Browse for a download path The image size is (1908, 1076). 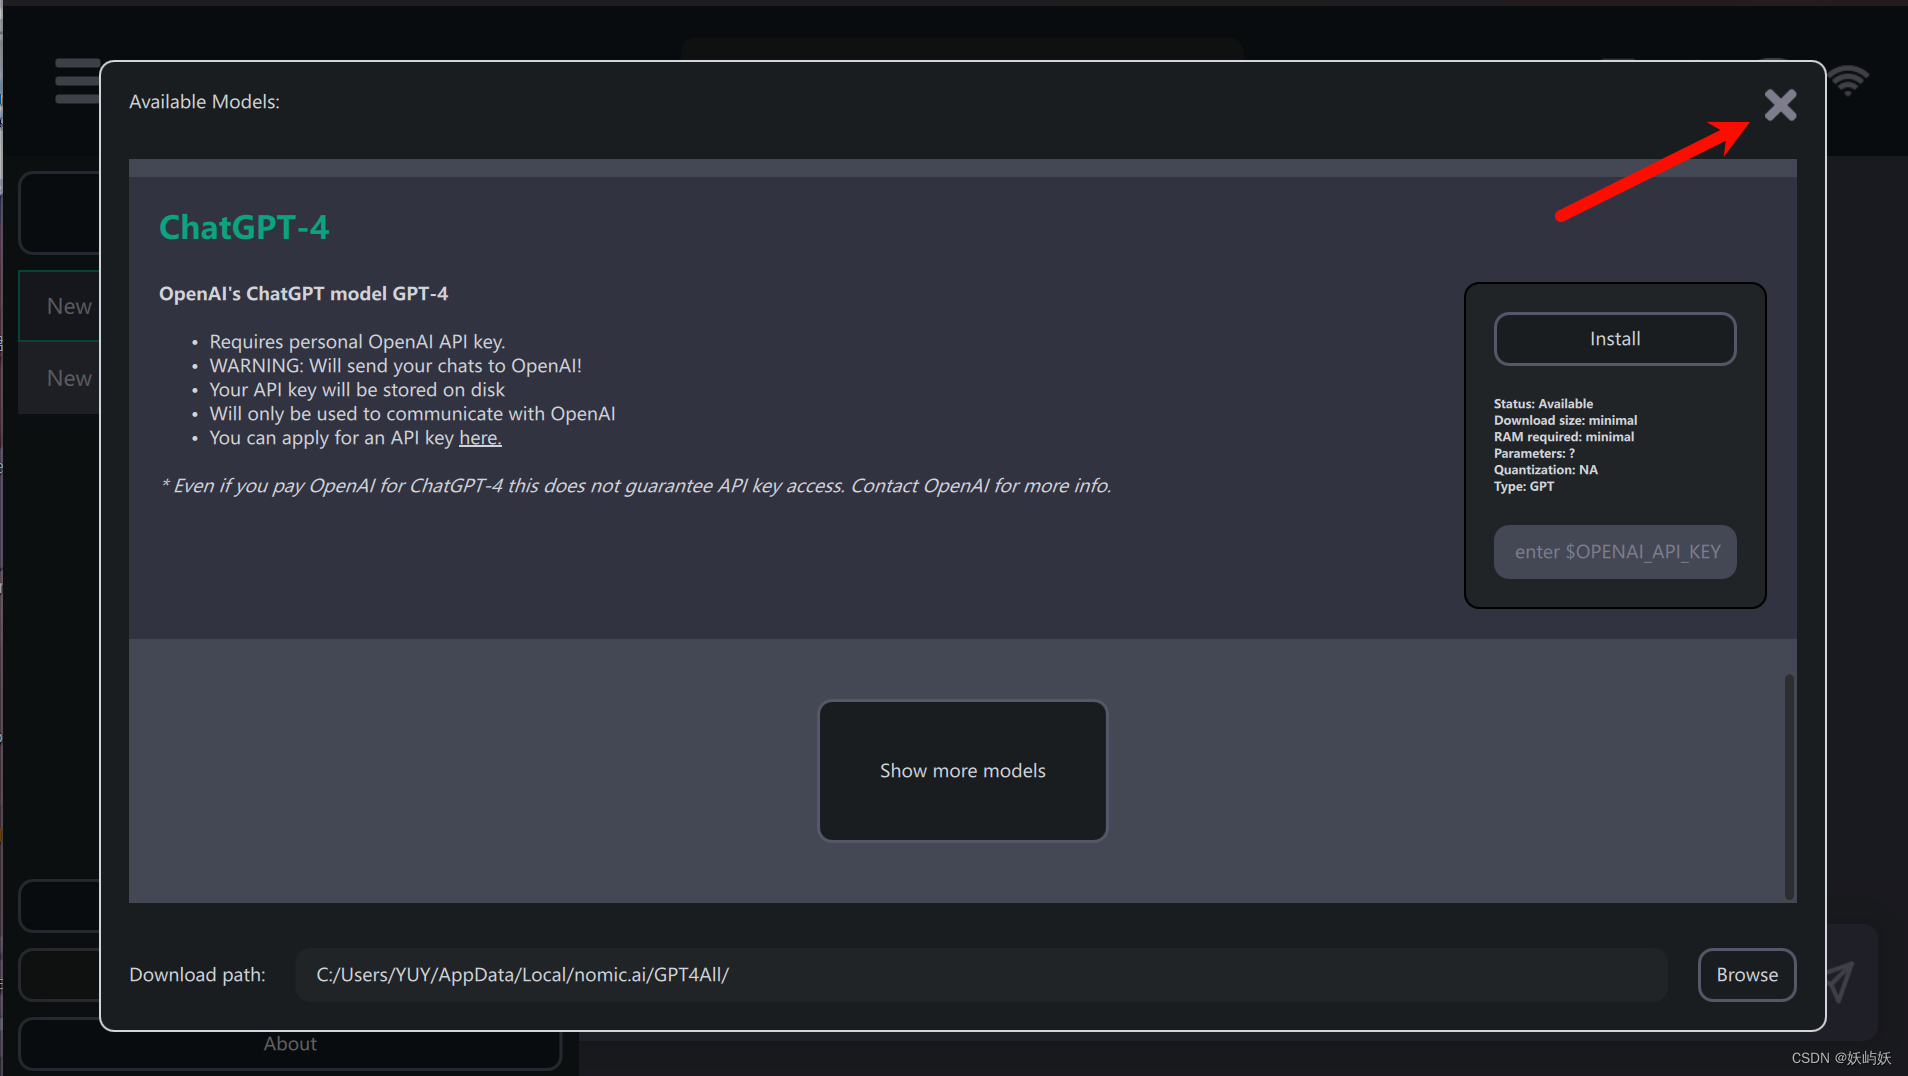tap(1747, 975)
